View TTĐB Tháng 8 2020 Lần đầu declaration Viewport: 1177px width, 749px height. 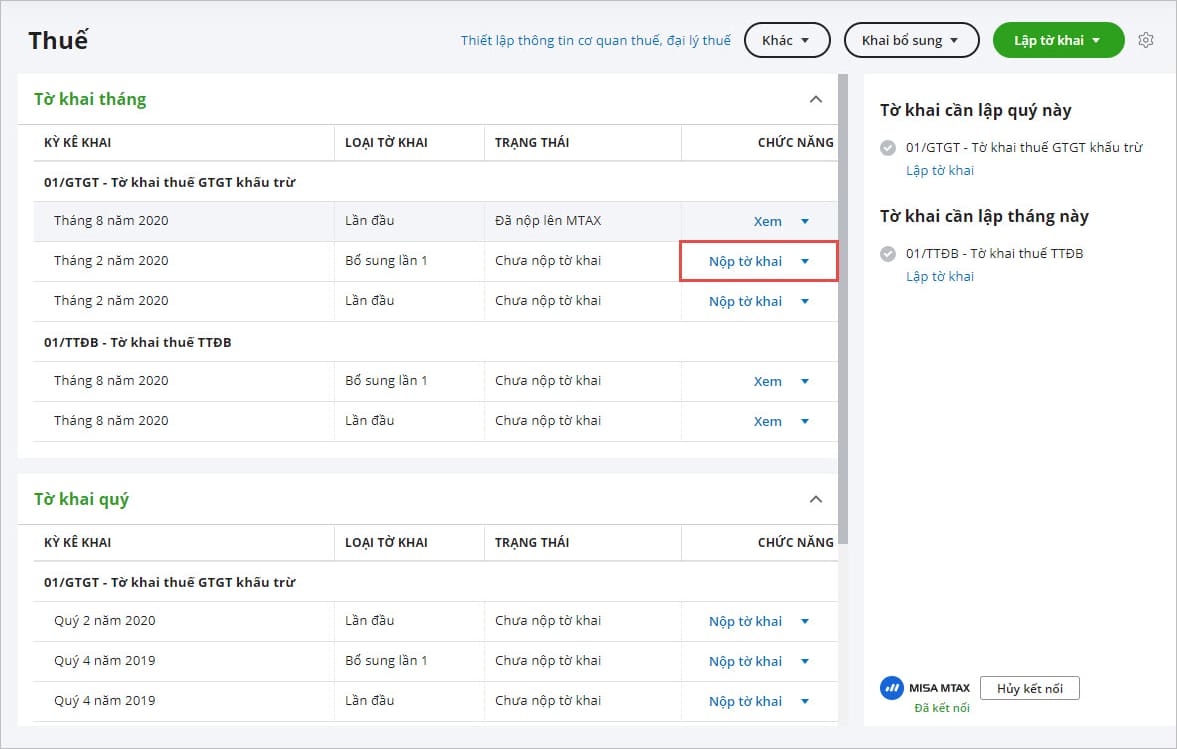pos(767,421)
